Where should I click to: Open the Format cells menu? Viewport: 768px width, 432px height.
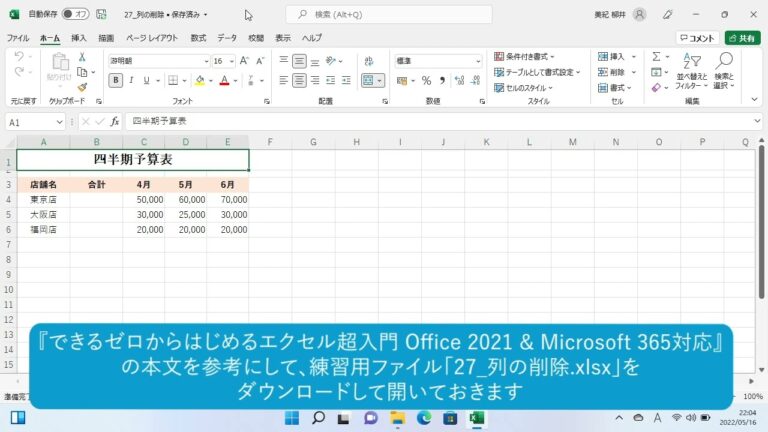[x=615, y=88]
